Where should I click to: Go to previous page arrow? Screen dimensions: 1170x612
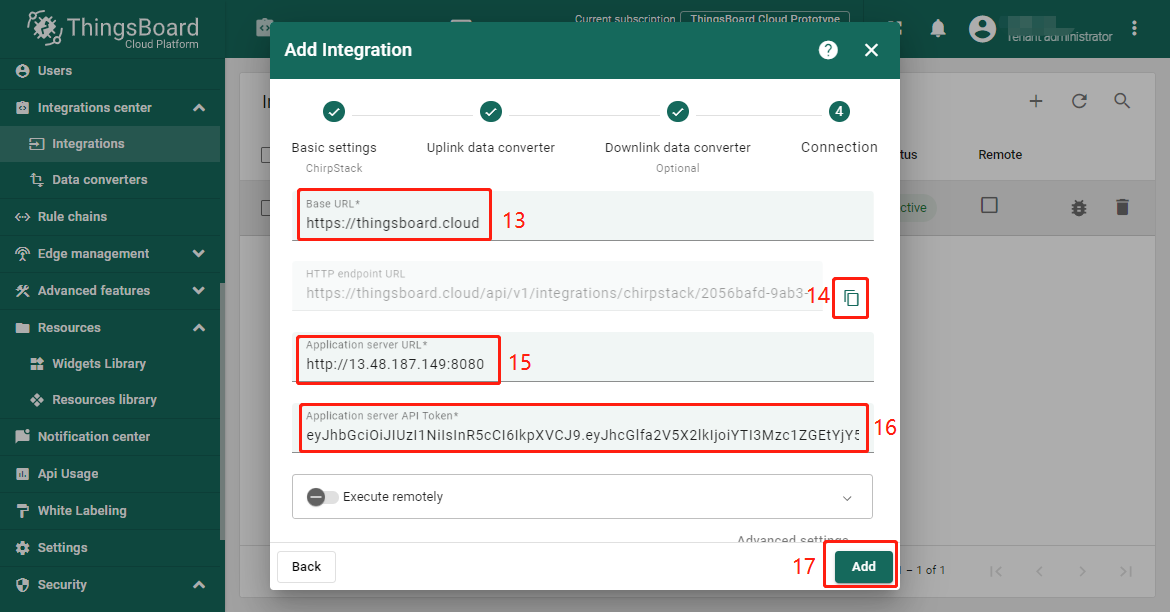[1039, 571]
